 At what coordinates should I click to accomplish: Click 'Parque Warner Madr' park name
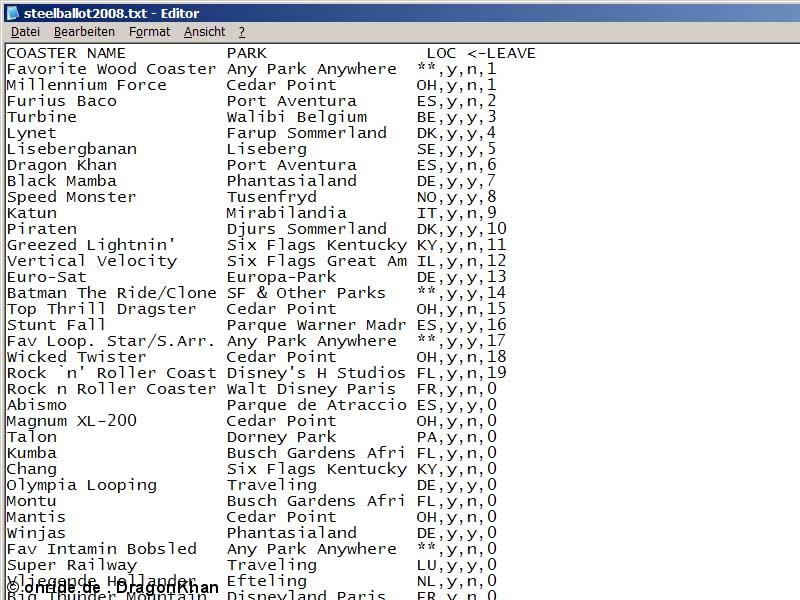(x=317, y=325)
